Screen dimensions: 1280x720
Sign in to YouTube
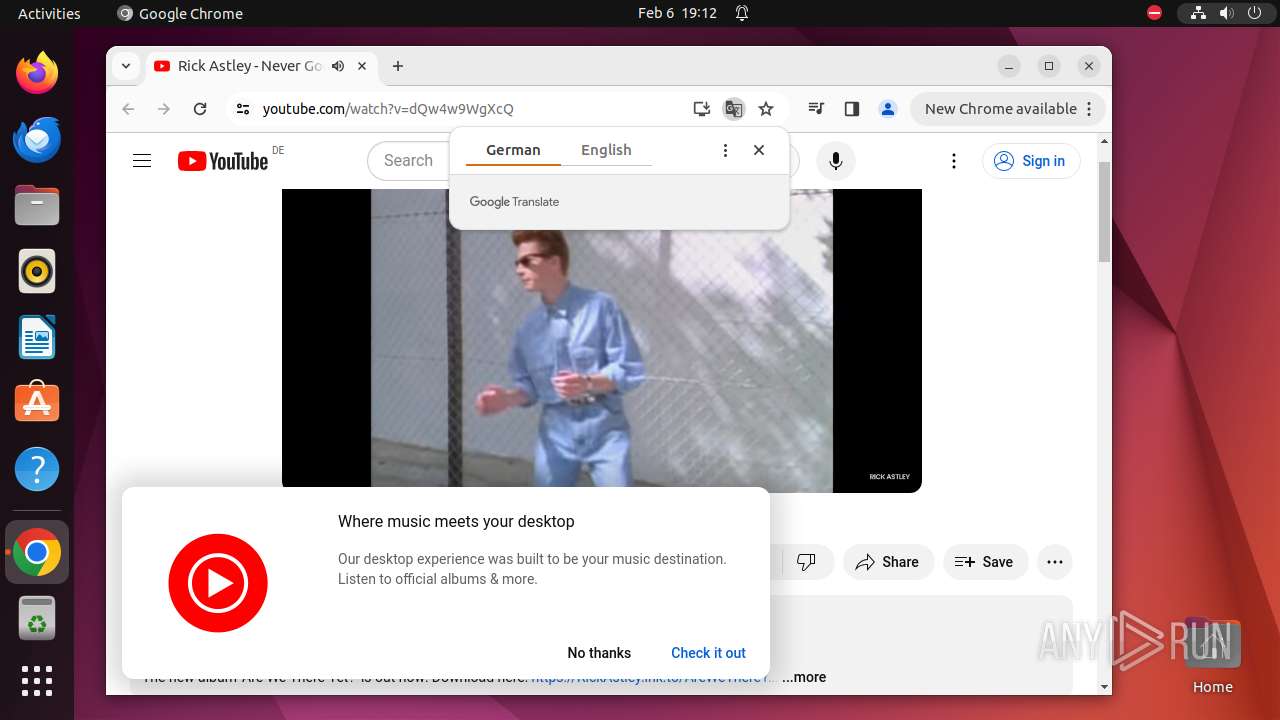(1031, 161)
